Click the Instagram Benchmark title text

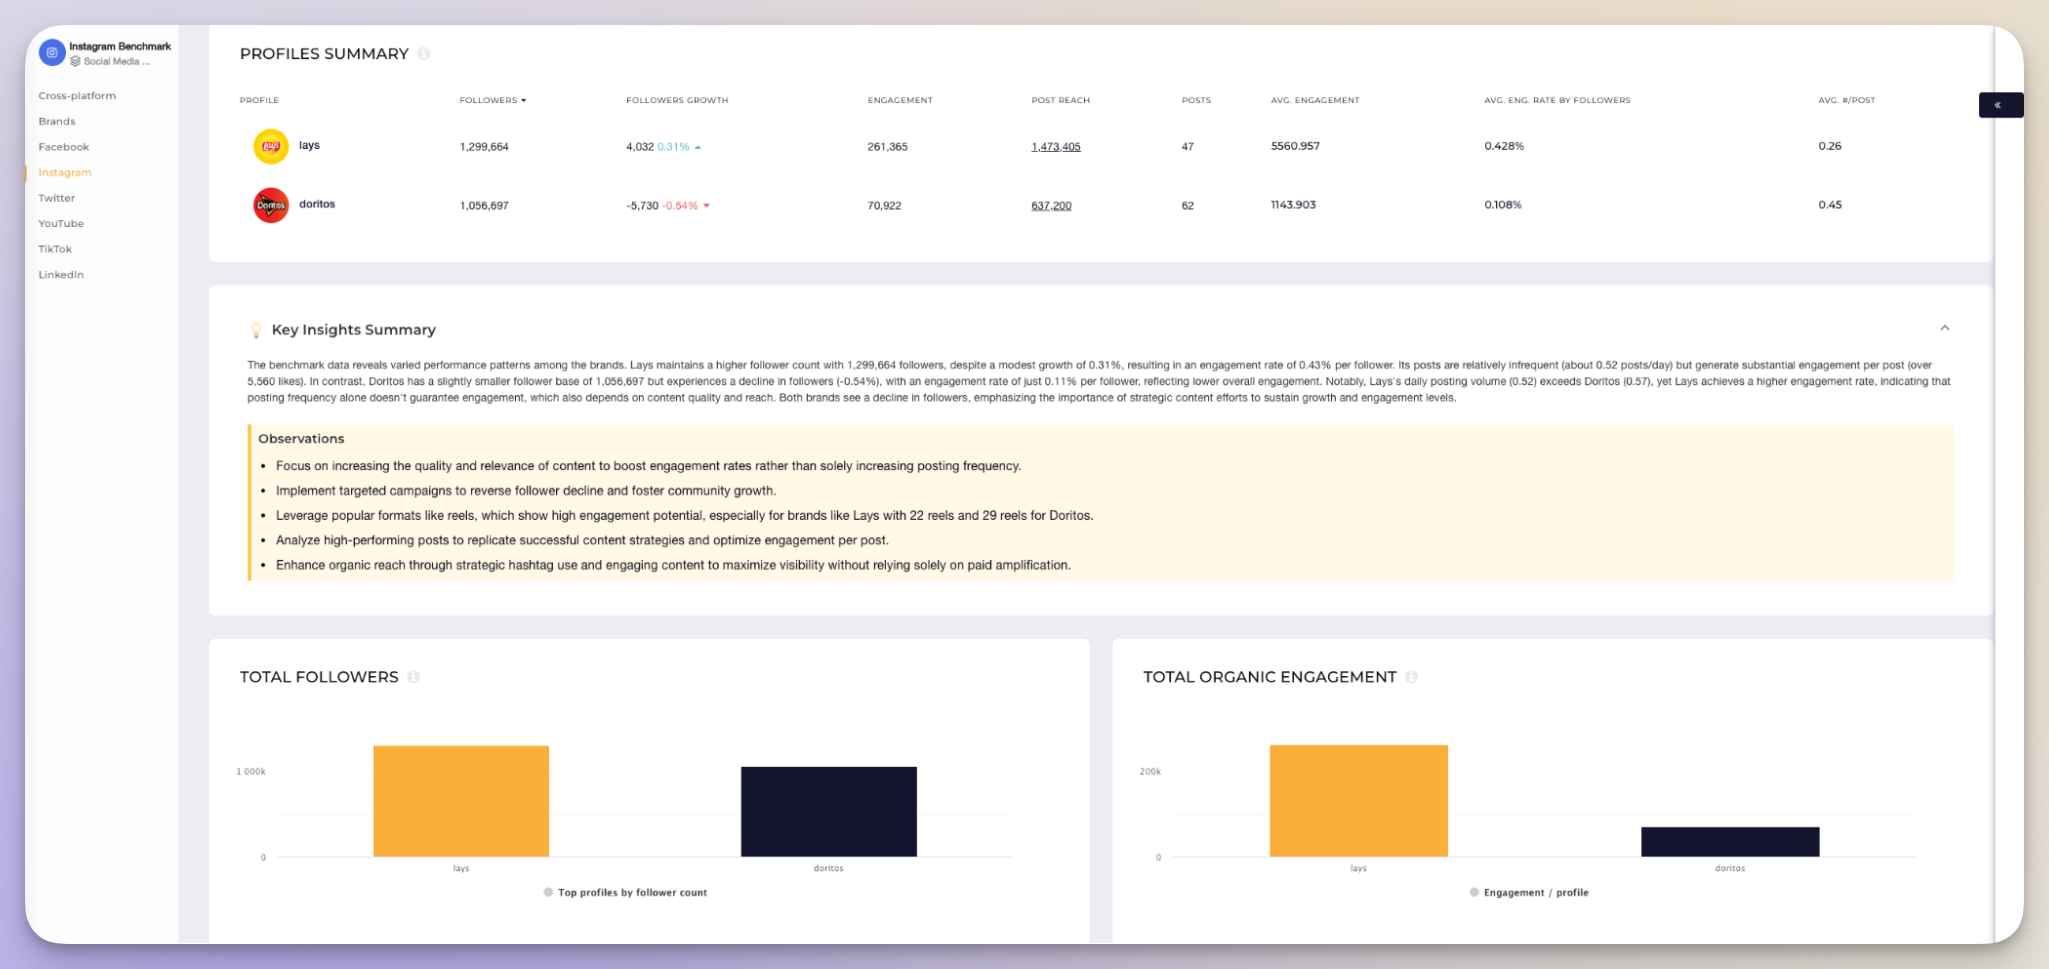(x=120, y=46)
